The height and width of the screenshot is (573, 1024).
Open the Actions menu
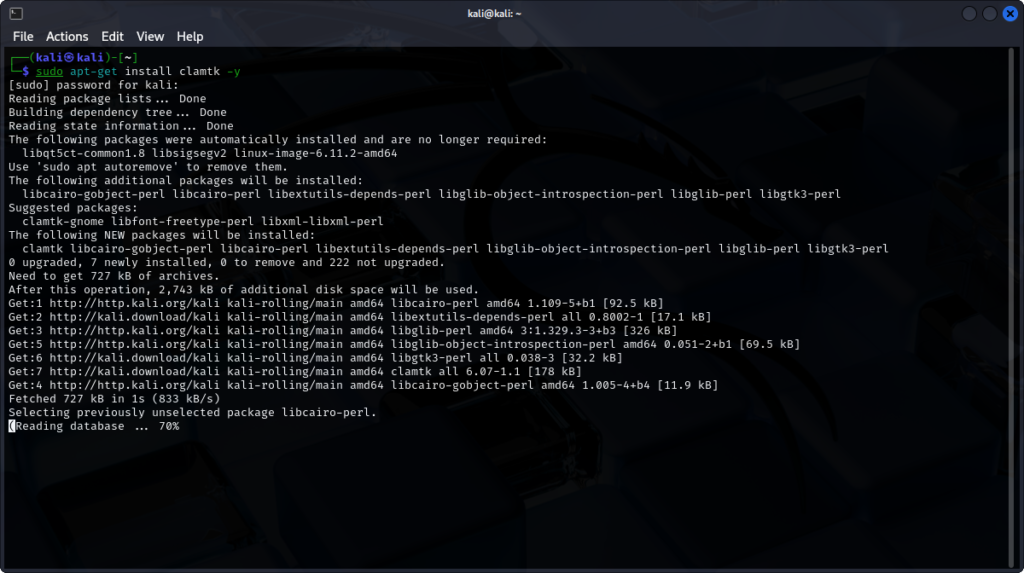(67, 36)
